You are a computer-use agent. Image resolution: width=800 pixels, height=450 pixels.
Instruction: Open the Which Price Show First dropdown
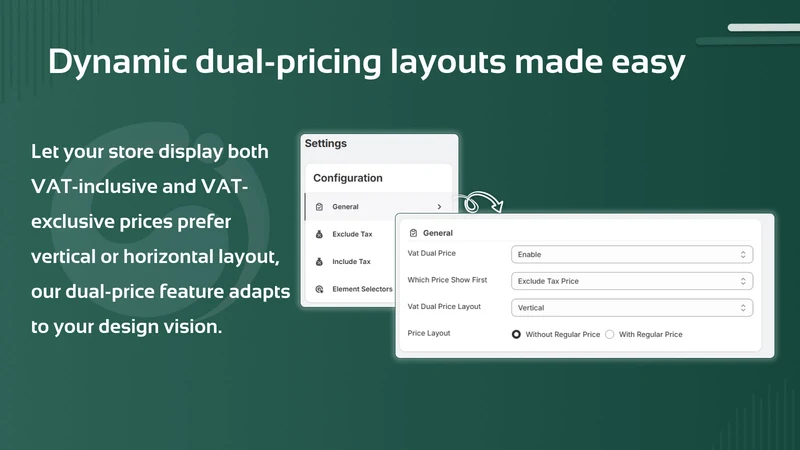pyautogui.click(x=632, y=281)
